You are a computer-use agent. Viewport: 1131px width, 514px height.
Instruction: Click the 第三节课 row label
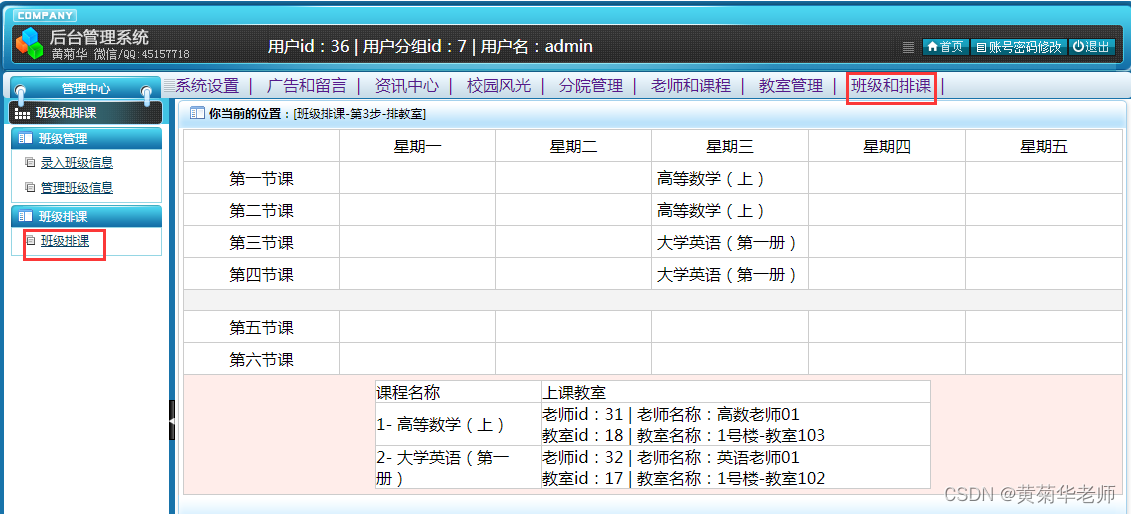pos(261,242)
